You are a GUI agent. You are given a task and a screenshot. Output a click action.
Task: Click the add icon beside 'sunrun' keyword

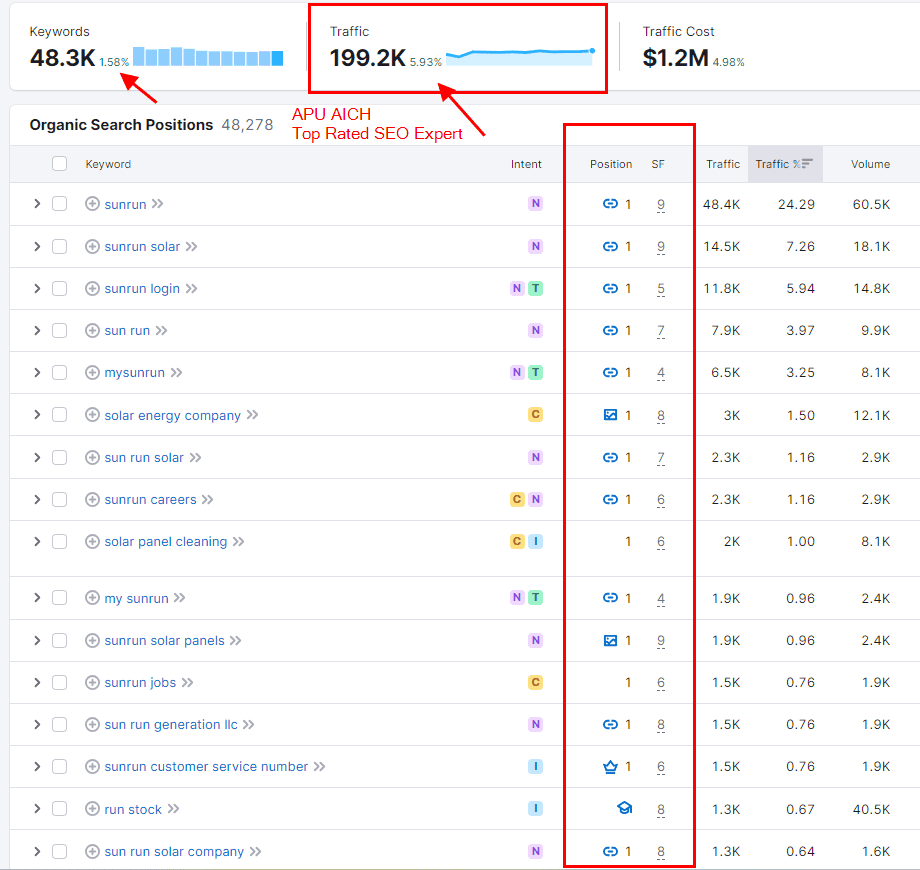pyautogui.click(x=92, y=204)
